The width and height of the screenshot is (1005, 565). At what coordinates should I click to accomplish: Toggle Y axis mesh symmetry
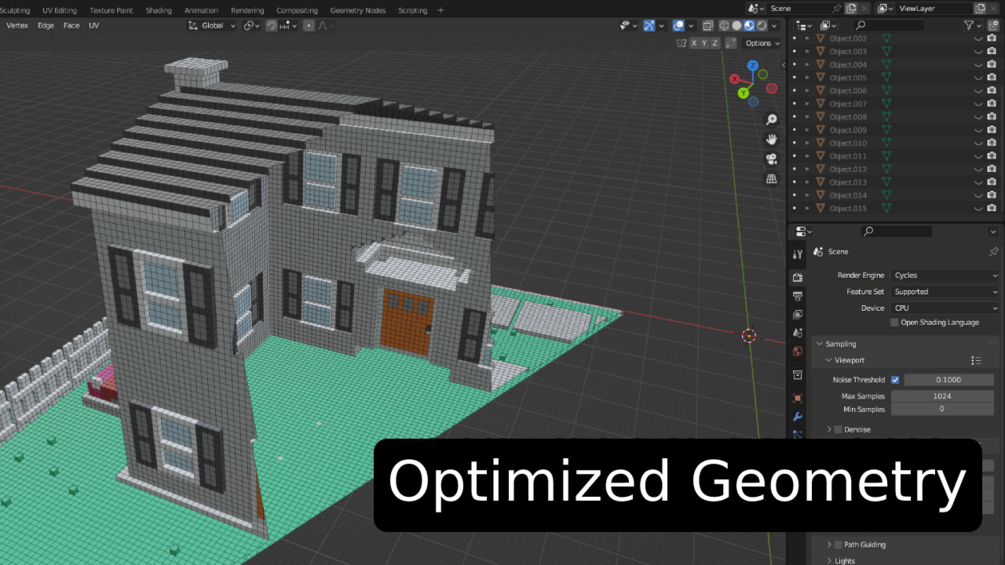[x=704, y=43]
